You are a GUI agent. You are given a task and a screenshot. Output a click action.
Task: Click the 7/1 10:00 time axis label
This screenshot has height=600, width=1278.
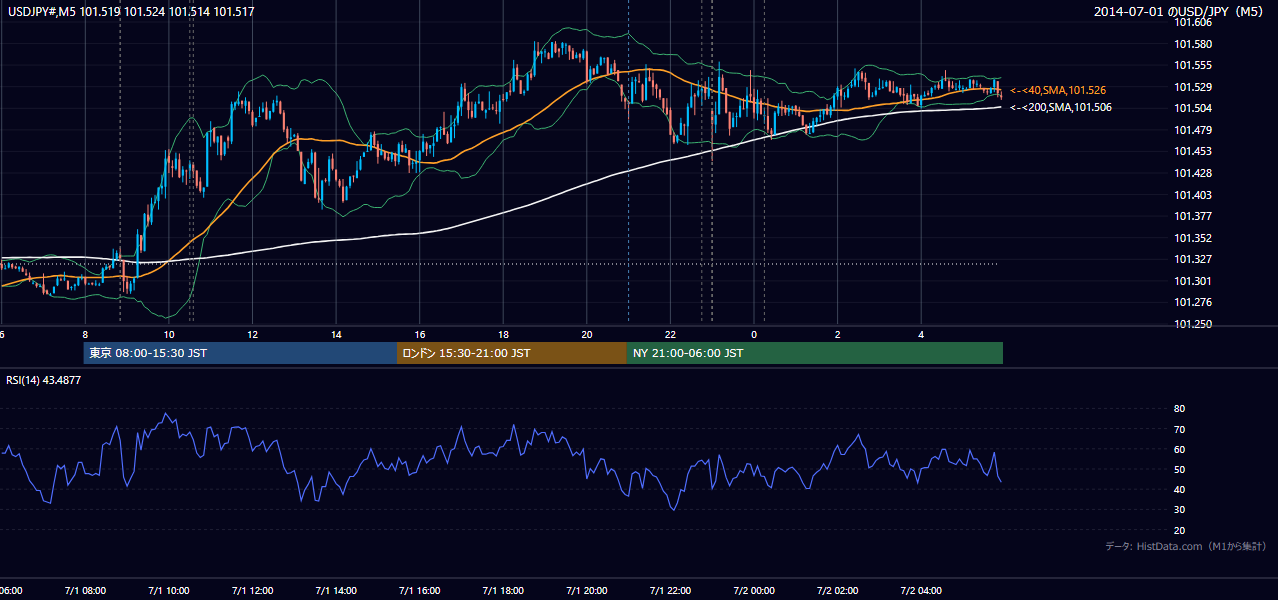pos(168,591)
